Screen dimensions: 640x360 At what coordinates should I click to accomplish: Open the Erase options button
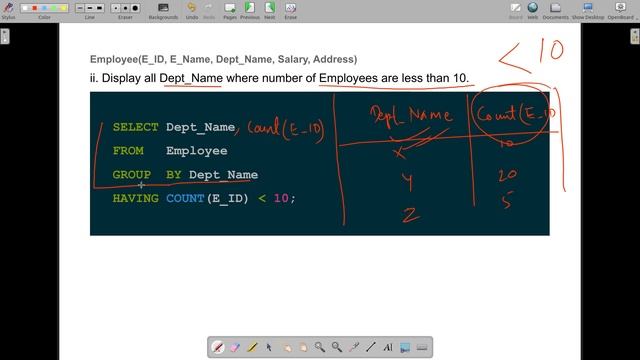pyautogui.click(x=291, y=10)
